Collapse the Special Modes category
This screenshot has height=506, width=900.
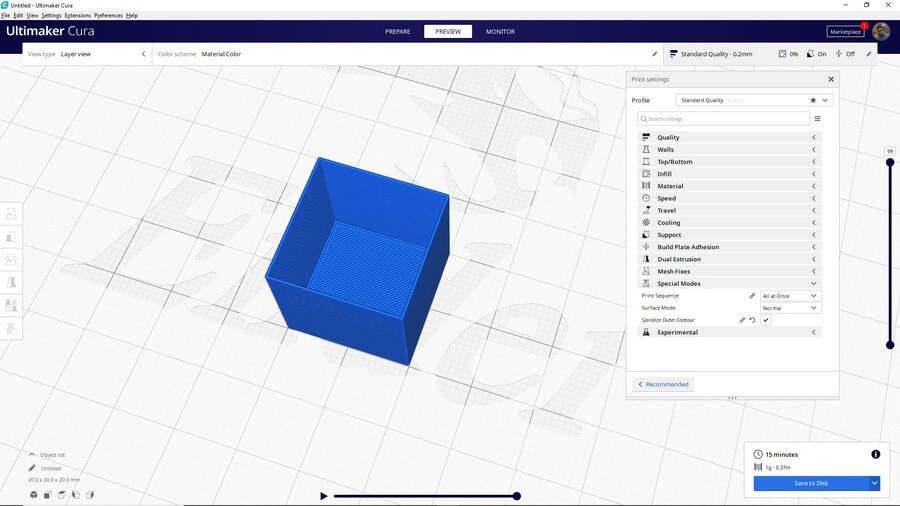pyautogui.click(x=730, y=283)
